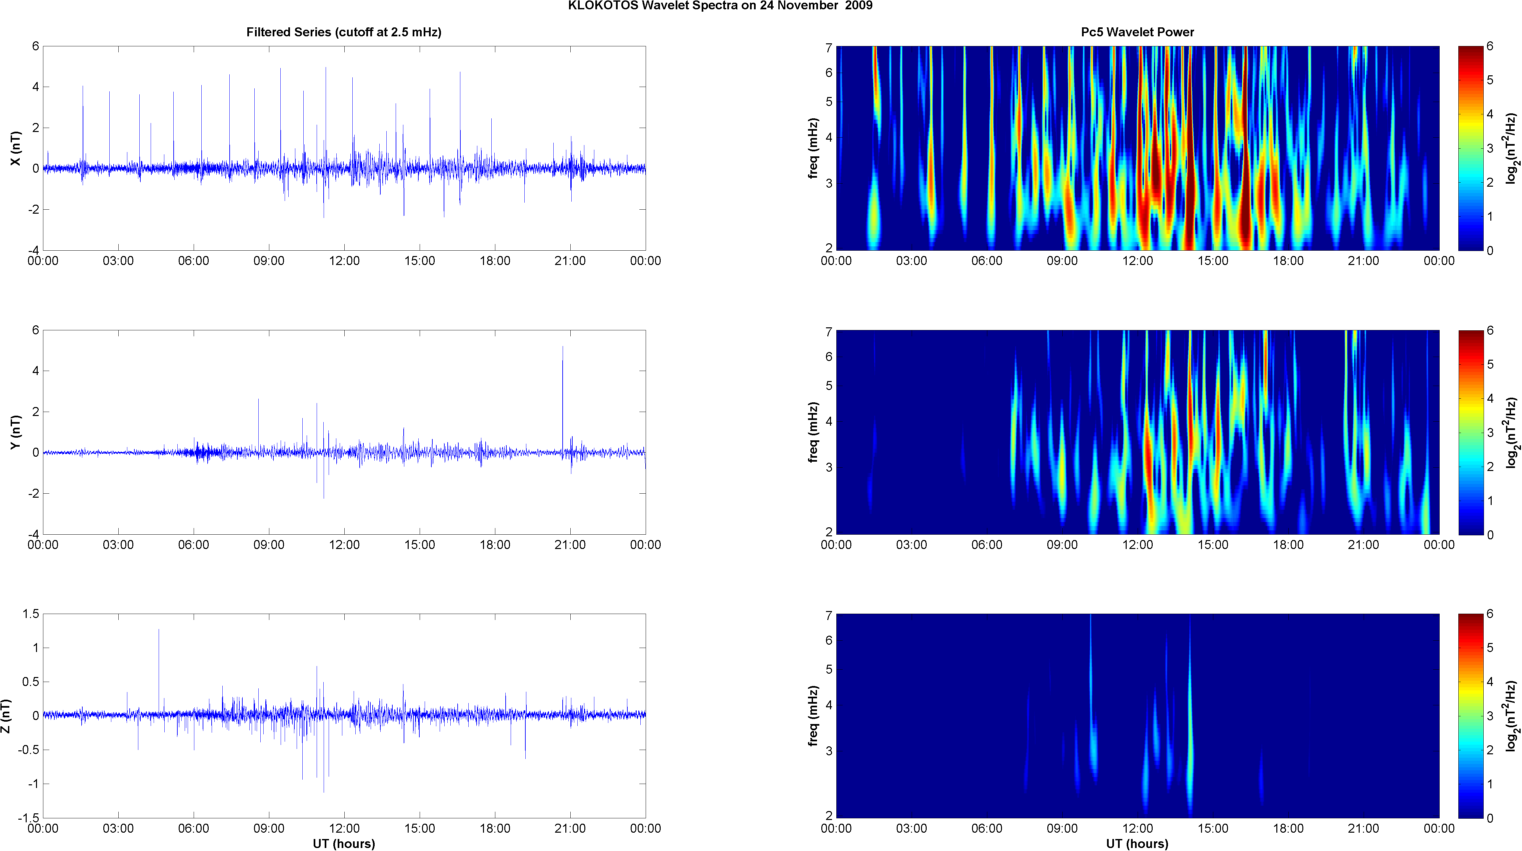Click the '1.5' tick on the Z axis

[30, 614]
